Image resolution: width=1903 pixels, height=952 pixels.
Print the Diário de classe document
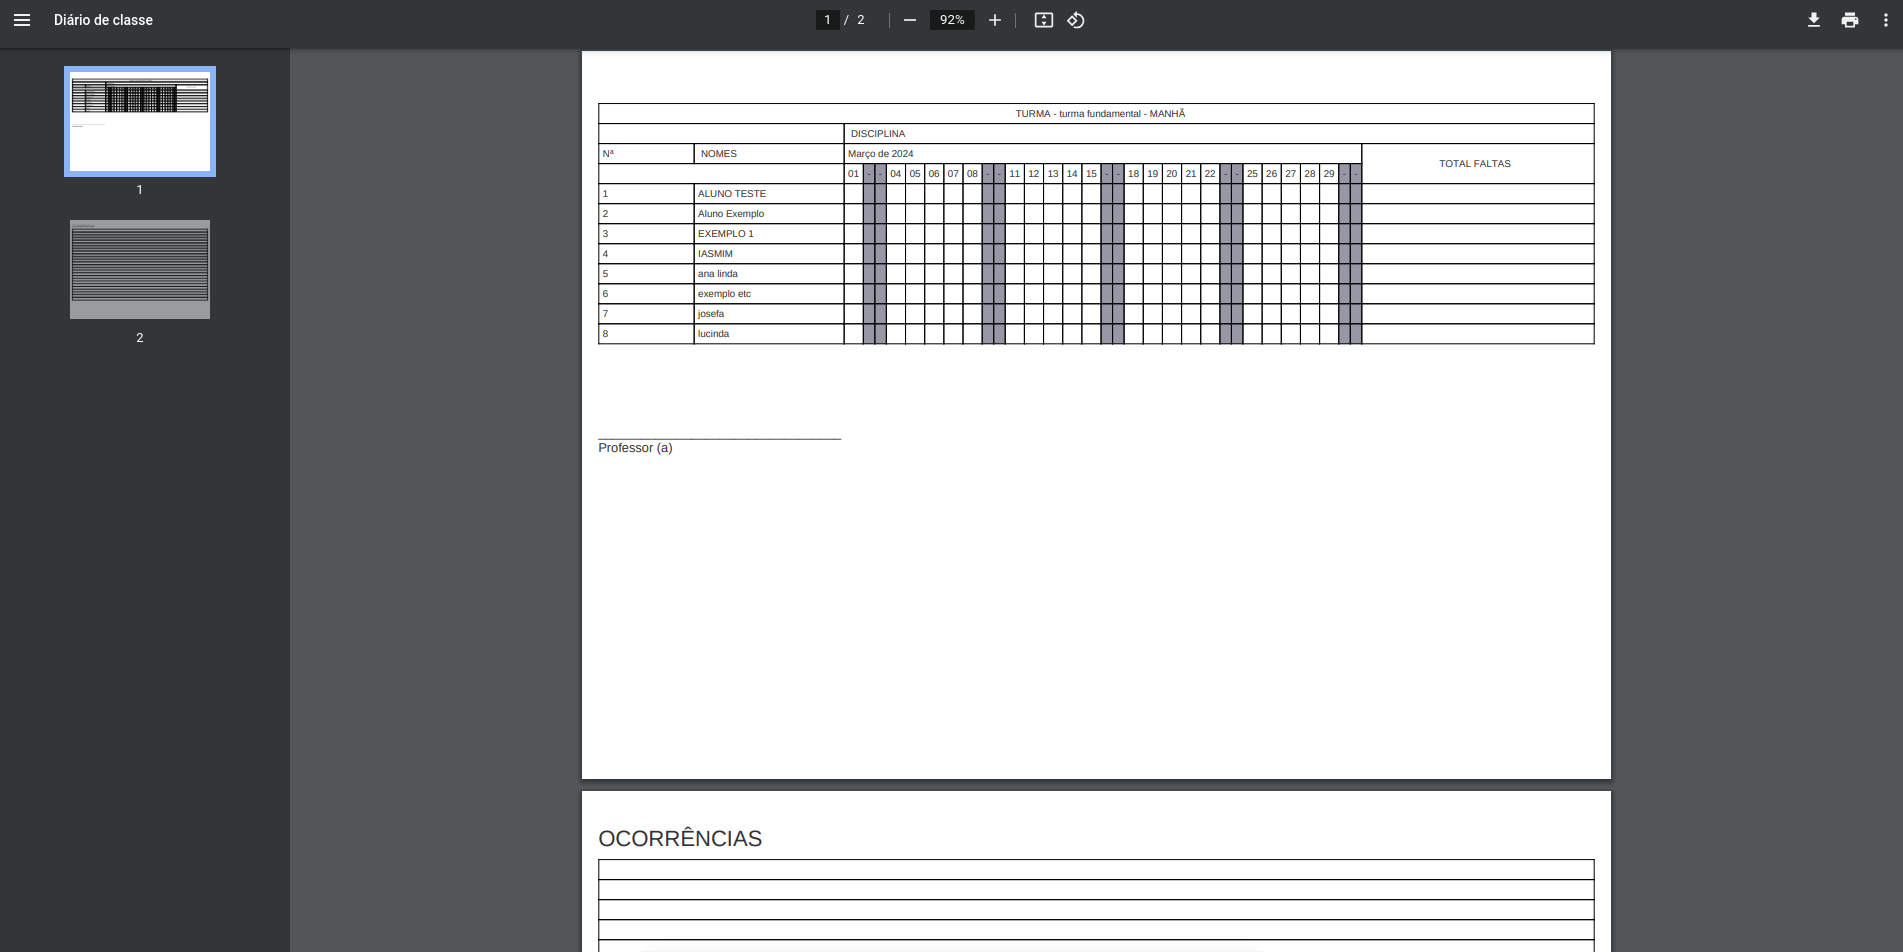click(1850, 20)
